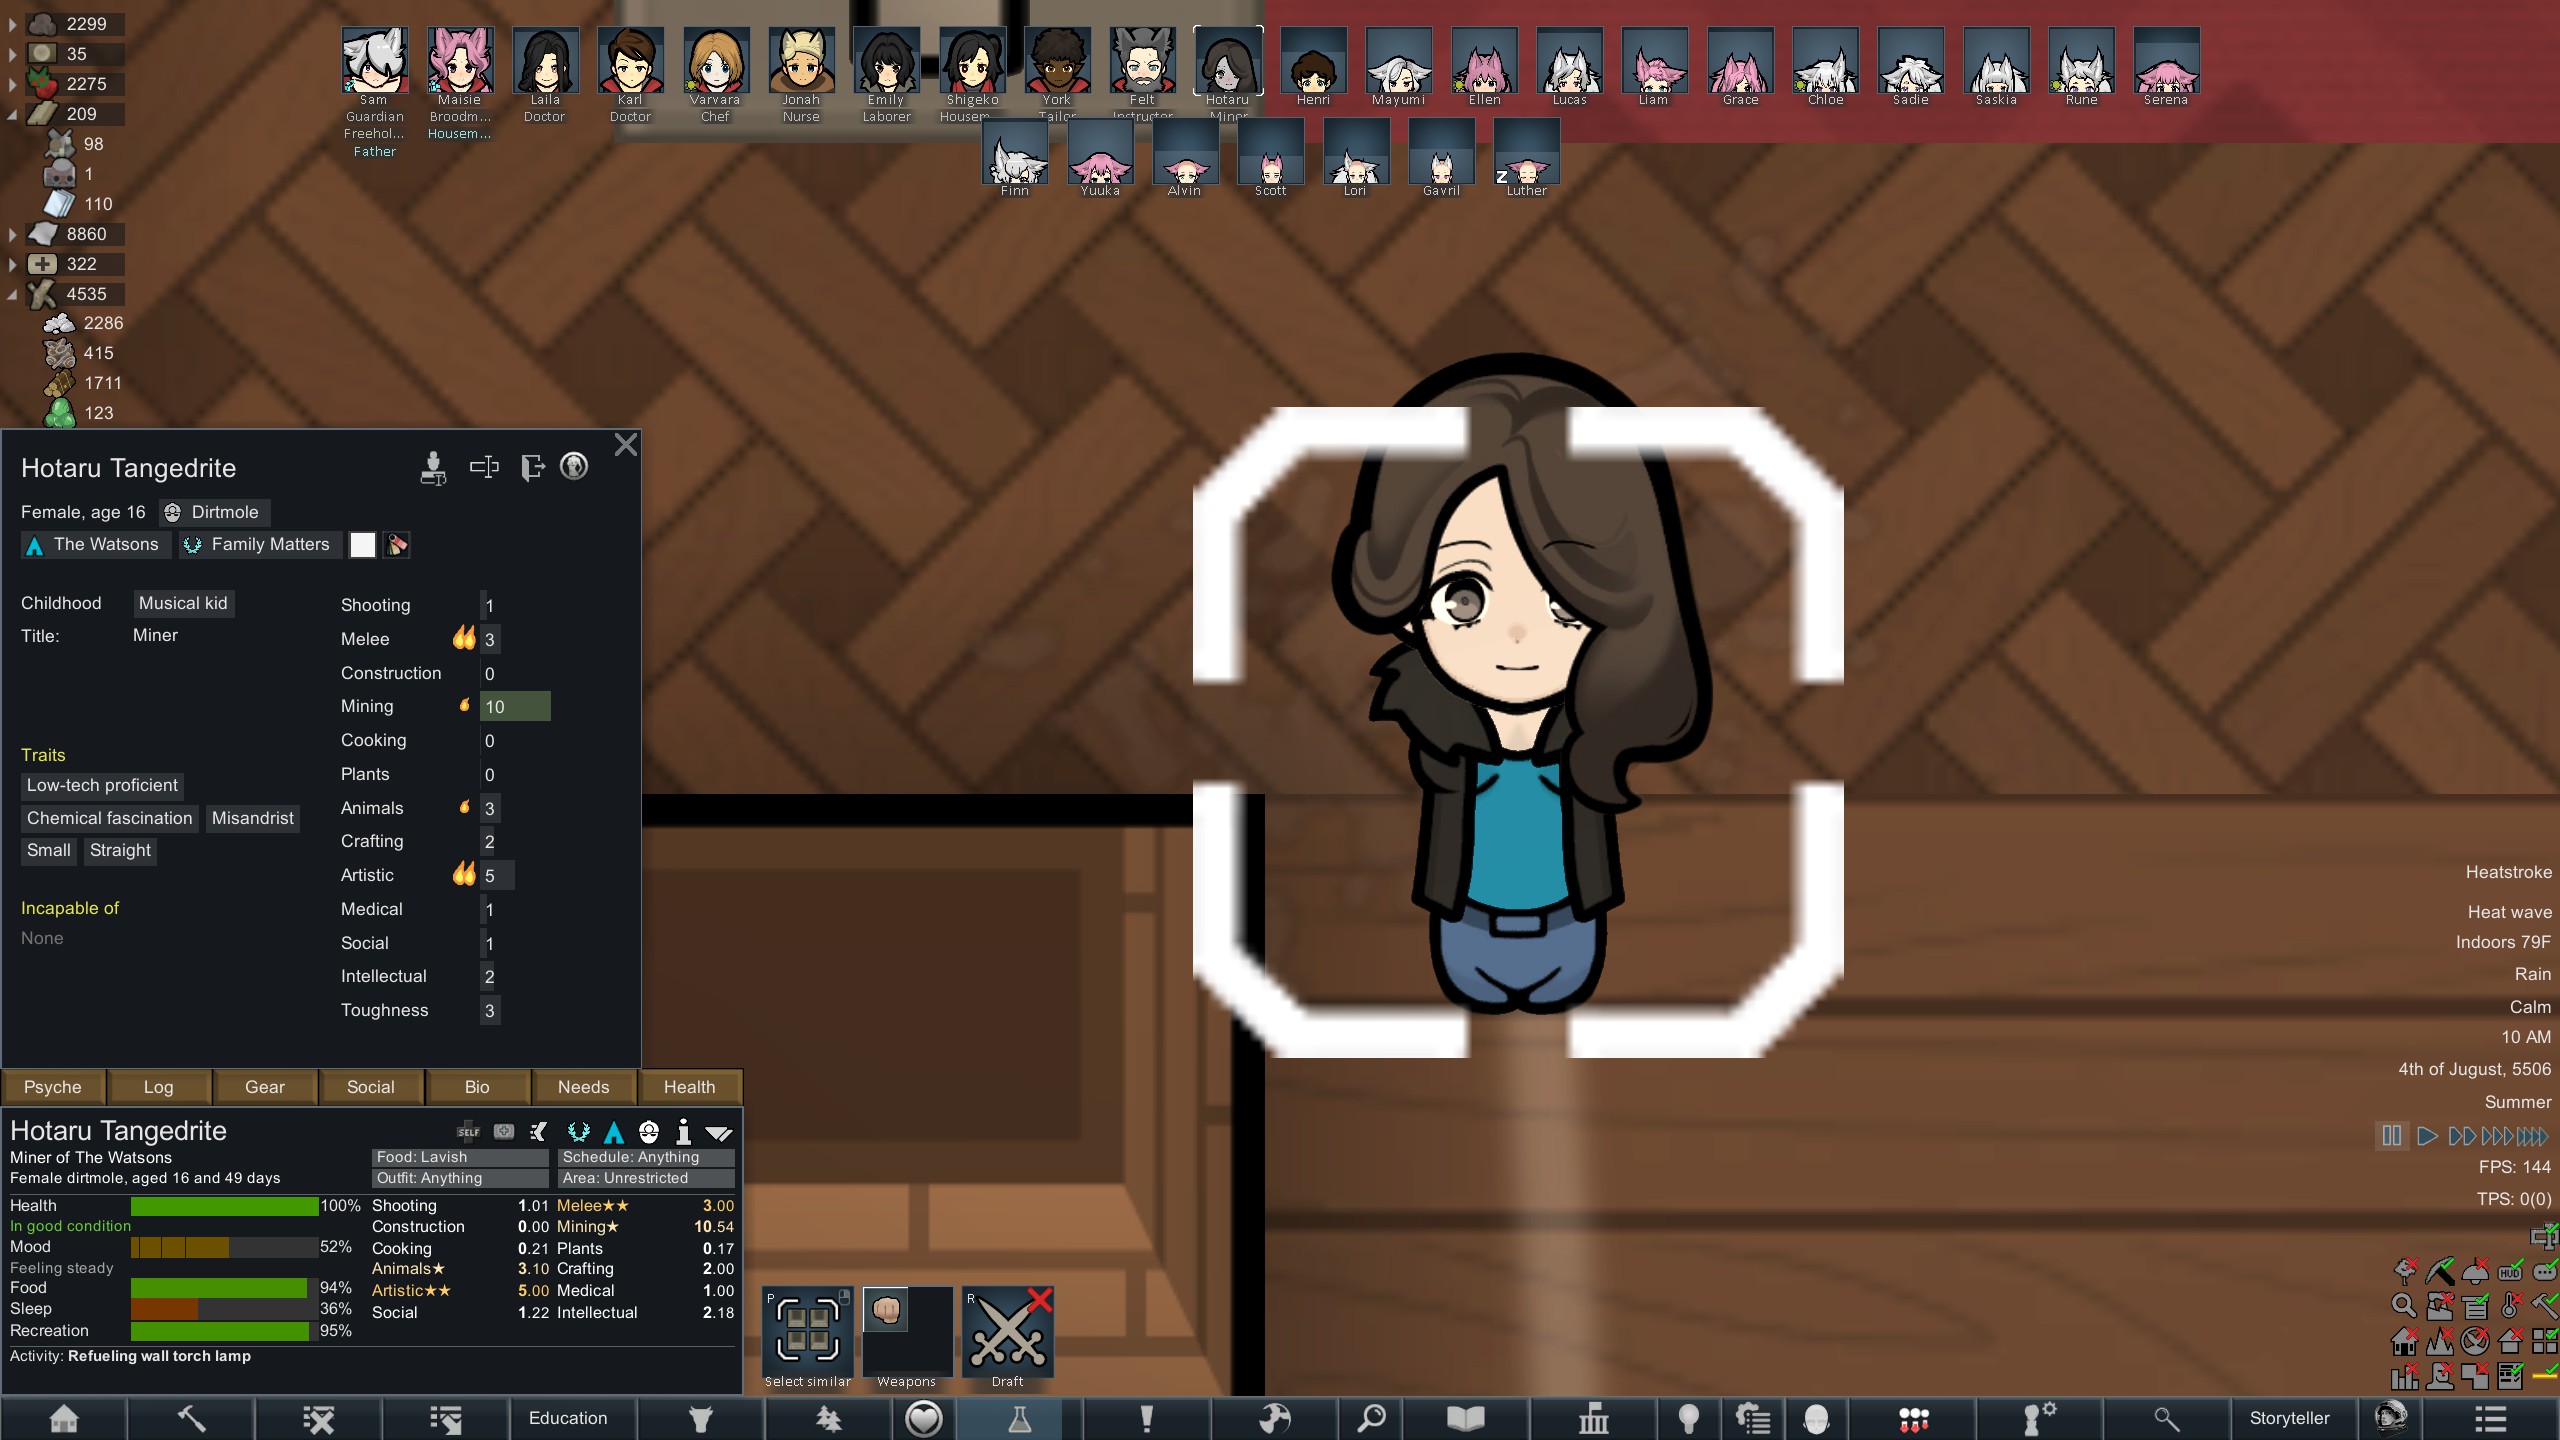Open the Wildlife trees tab

pyautogui.click(x=829, y=1418)
